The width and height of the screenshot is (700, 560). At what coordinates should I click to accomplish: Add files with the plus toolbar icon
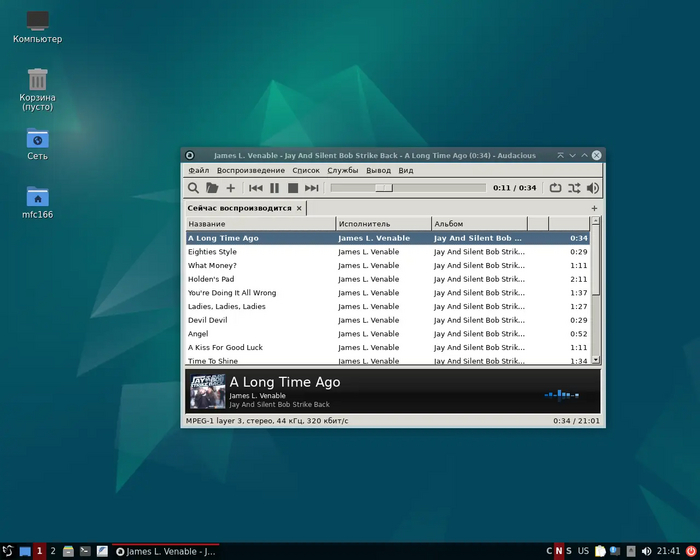[231, 188]
